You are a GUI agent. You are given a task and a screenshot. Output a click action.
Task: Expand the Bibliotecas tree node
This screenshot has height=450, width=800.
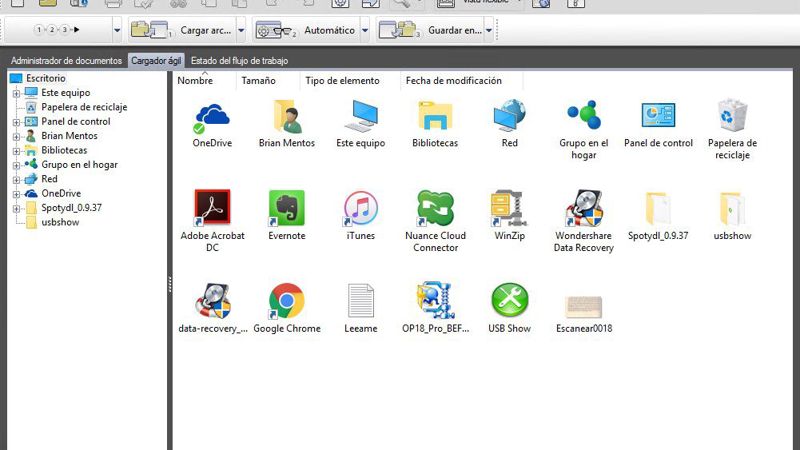pyautogui.click(x=16, y=151)
